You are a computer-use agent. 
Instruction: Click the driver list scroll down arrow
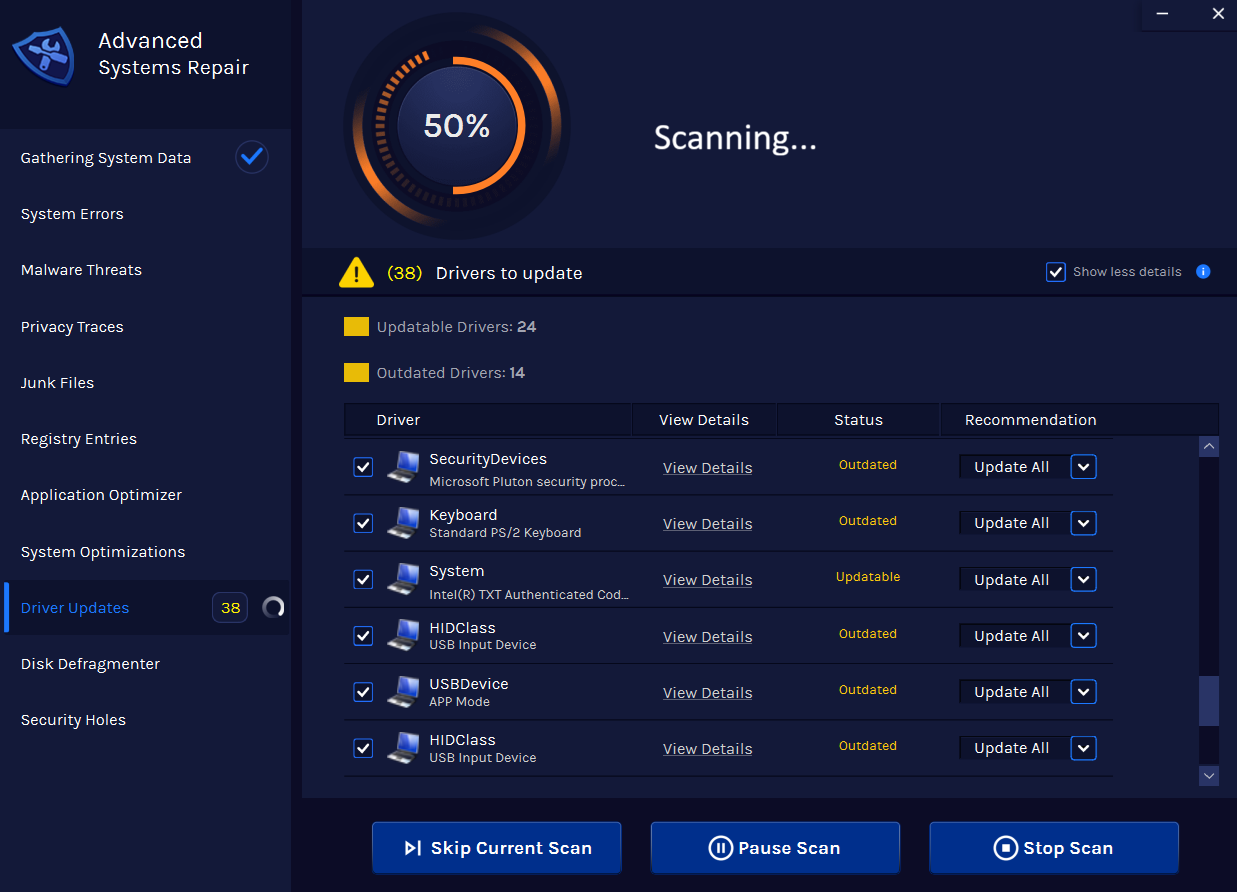click(1209, 775)
